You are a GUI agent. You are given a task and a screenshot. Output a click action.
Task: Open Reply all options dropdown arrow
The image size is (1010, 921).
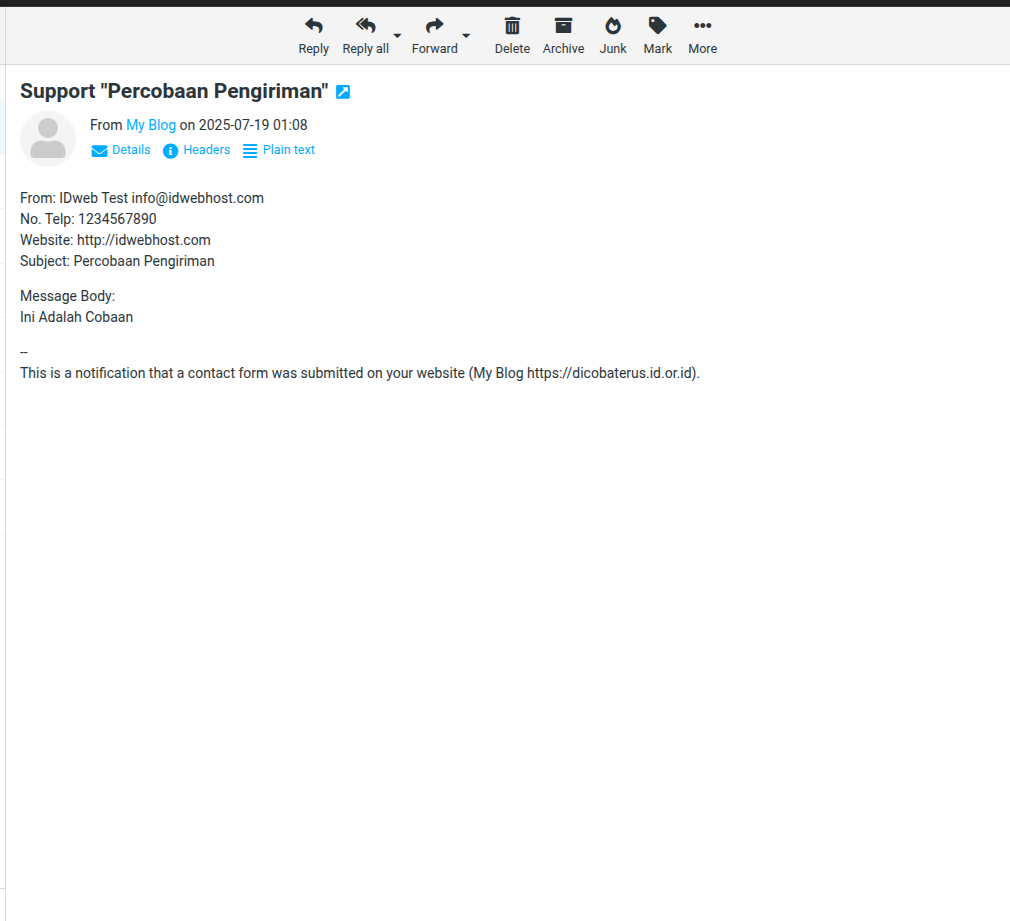(397, 36)
